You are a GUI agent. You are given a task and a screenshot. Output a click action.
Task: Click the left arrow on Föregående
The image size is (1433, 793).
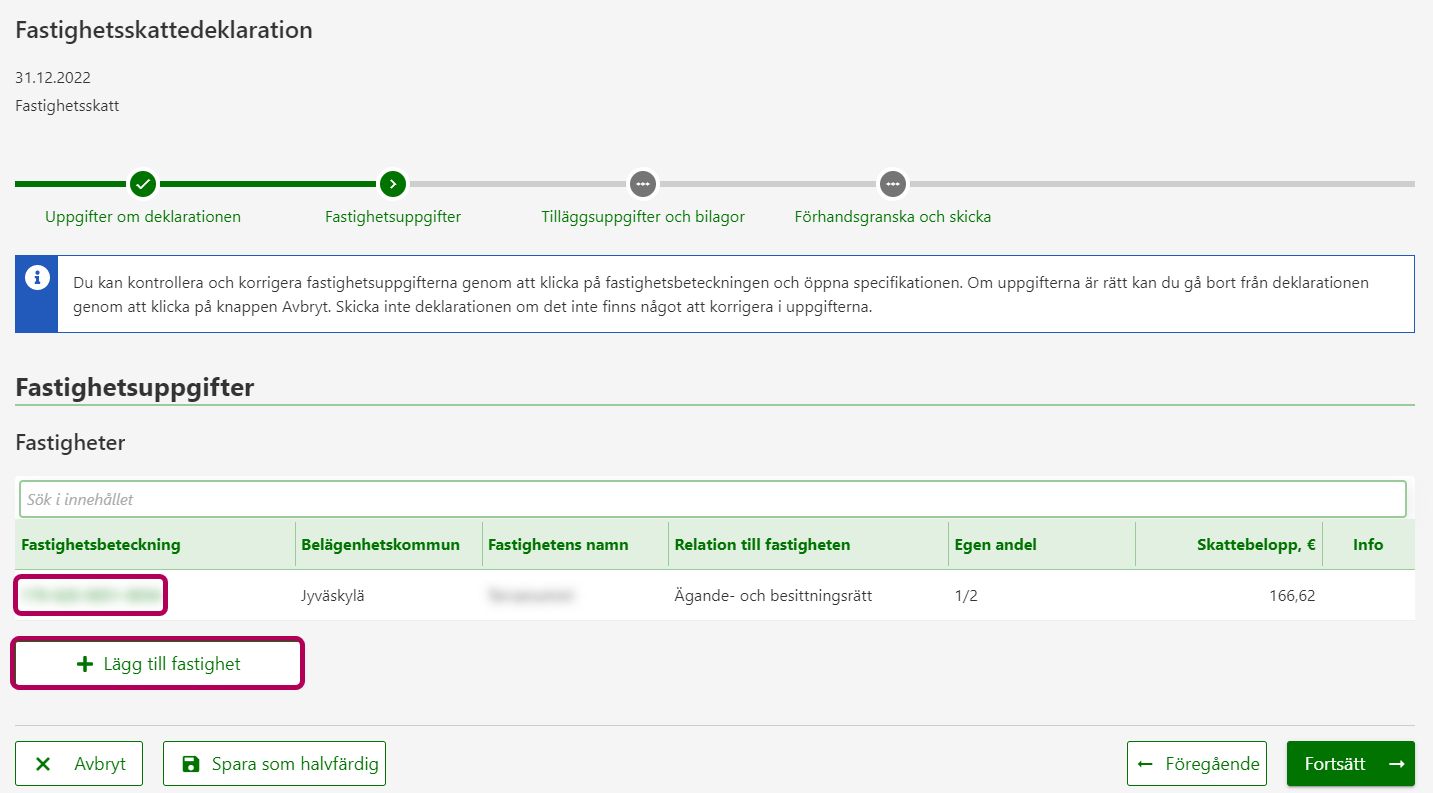[x=1145, y=764]
